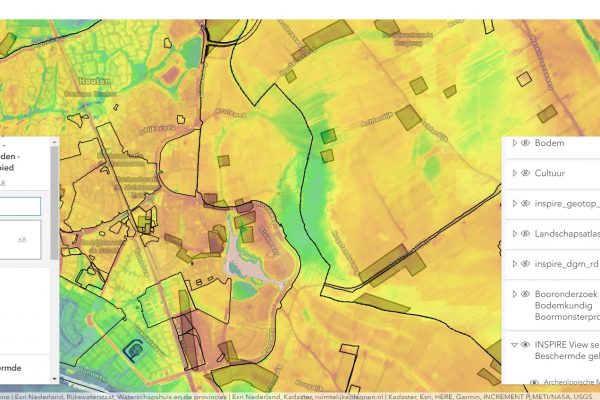
Task: Expand the Bodem layer group
Action: coord(514,143)
